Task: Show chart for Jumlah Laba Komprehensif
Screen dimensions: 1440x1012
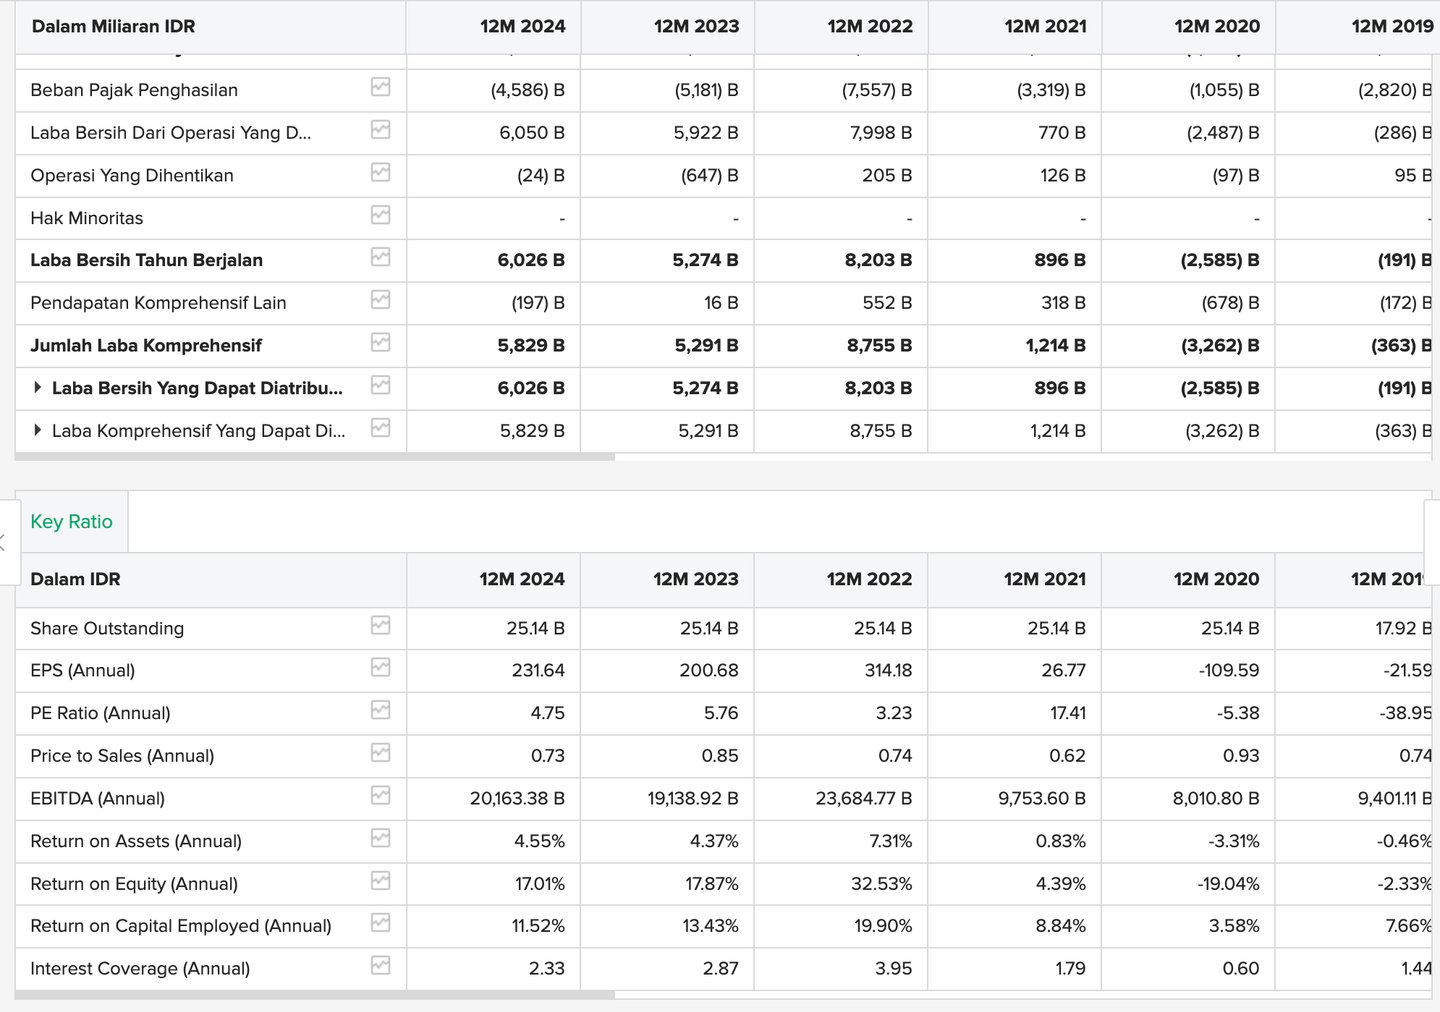Action: tap(380, 343)
